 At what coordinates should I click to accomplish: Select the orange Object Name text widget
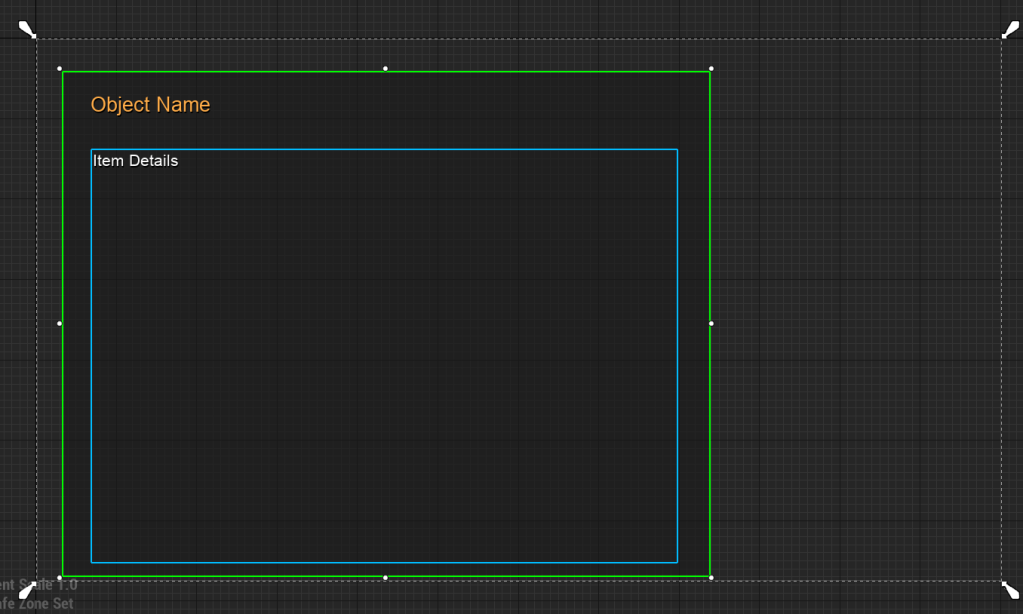coord(150,105)
